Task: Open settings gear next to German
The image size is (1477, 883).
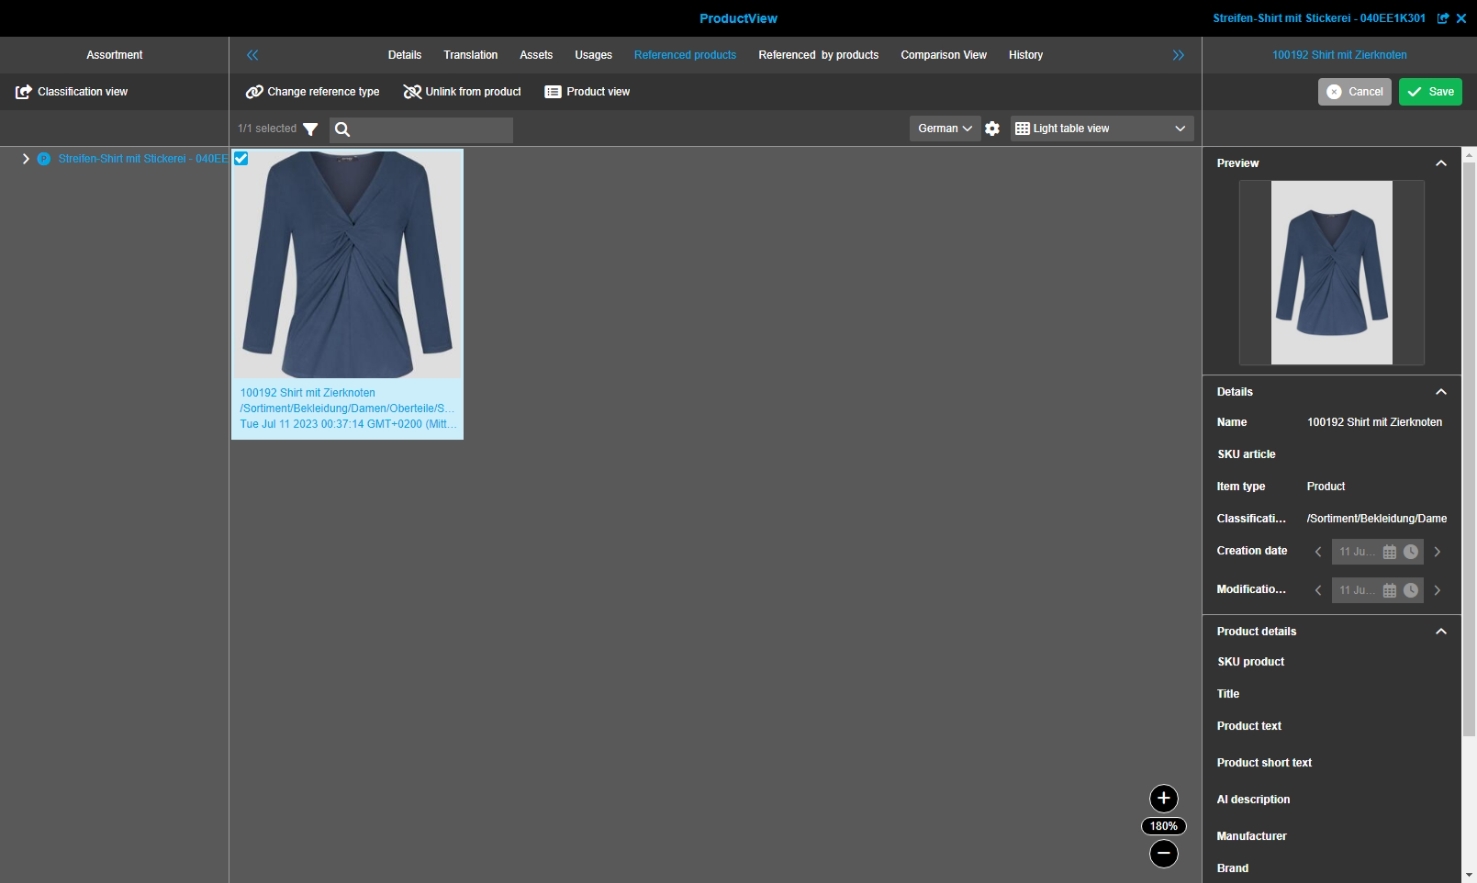Action: pos(992,129)
